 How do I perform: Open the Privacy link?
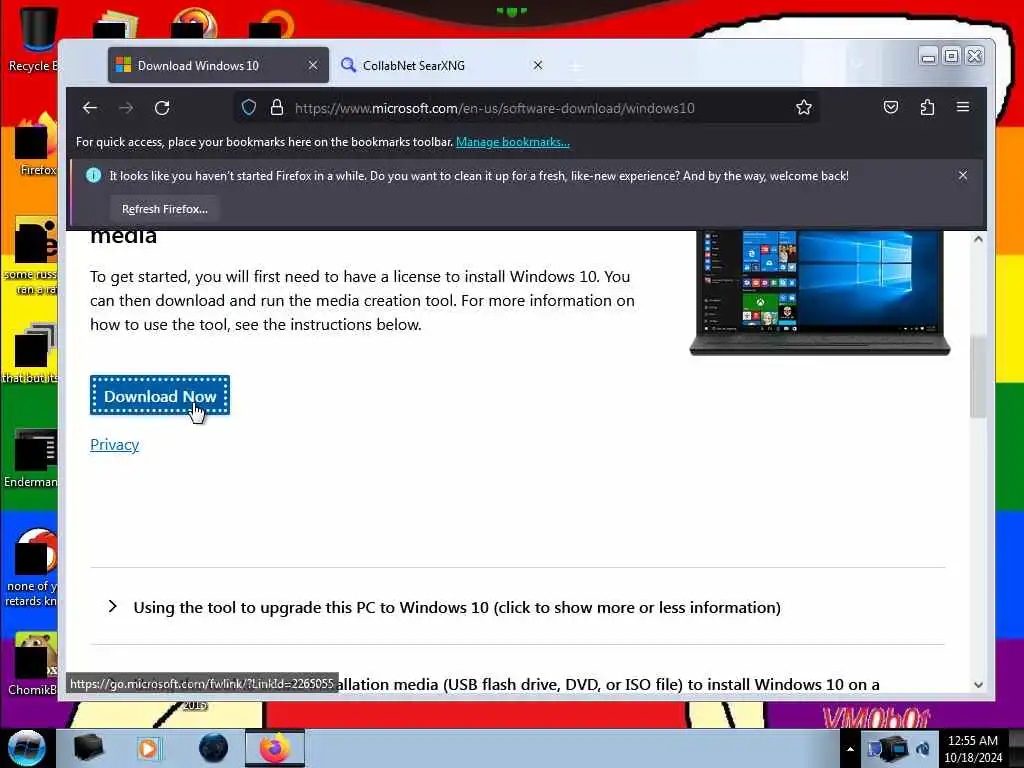click(114, 445)
